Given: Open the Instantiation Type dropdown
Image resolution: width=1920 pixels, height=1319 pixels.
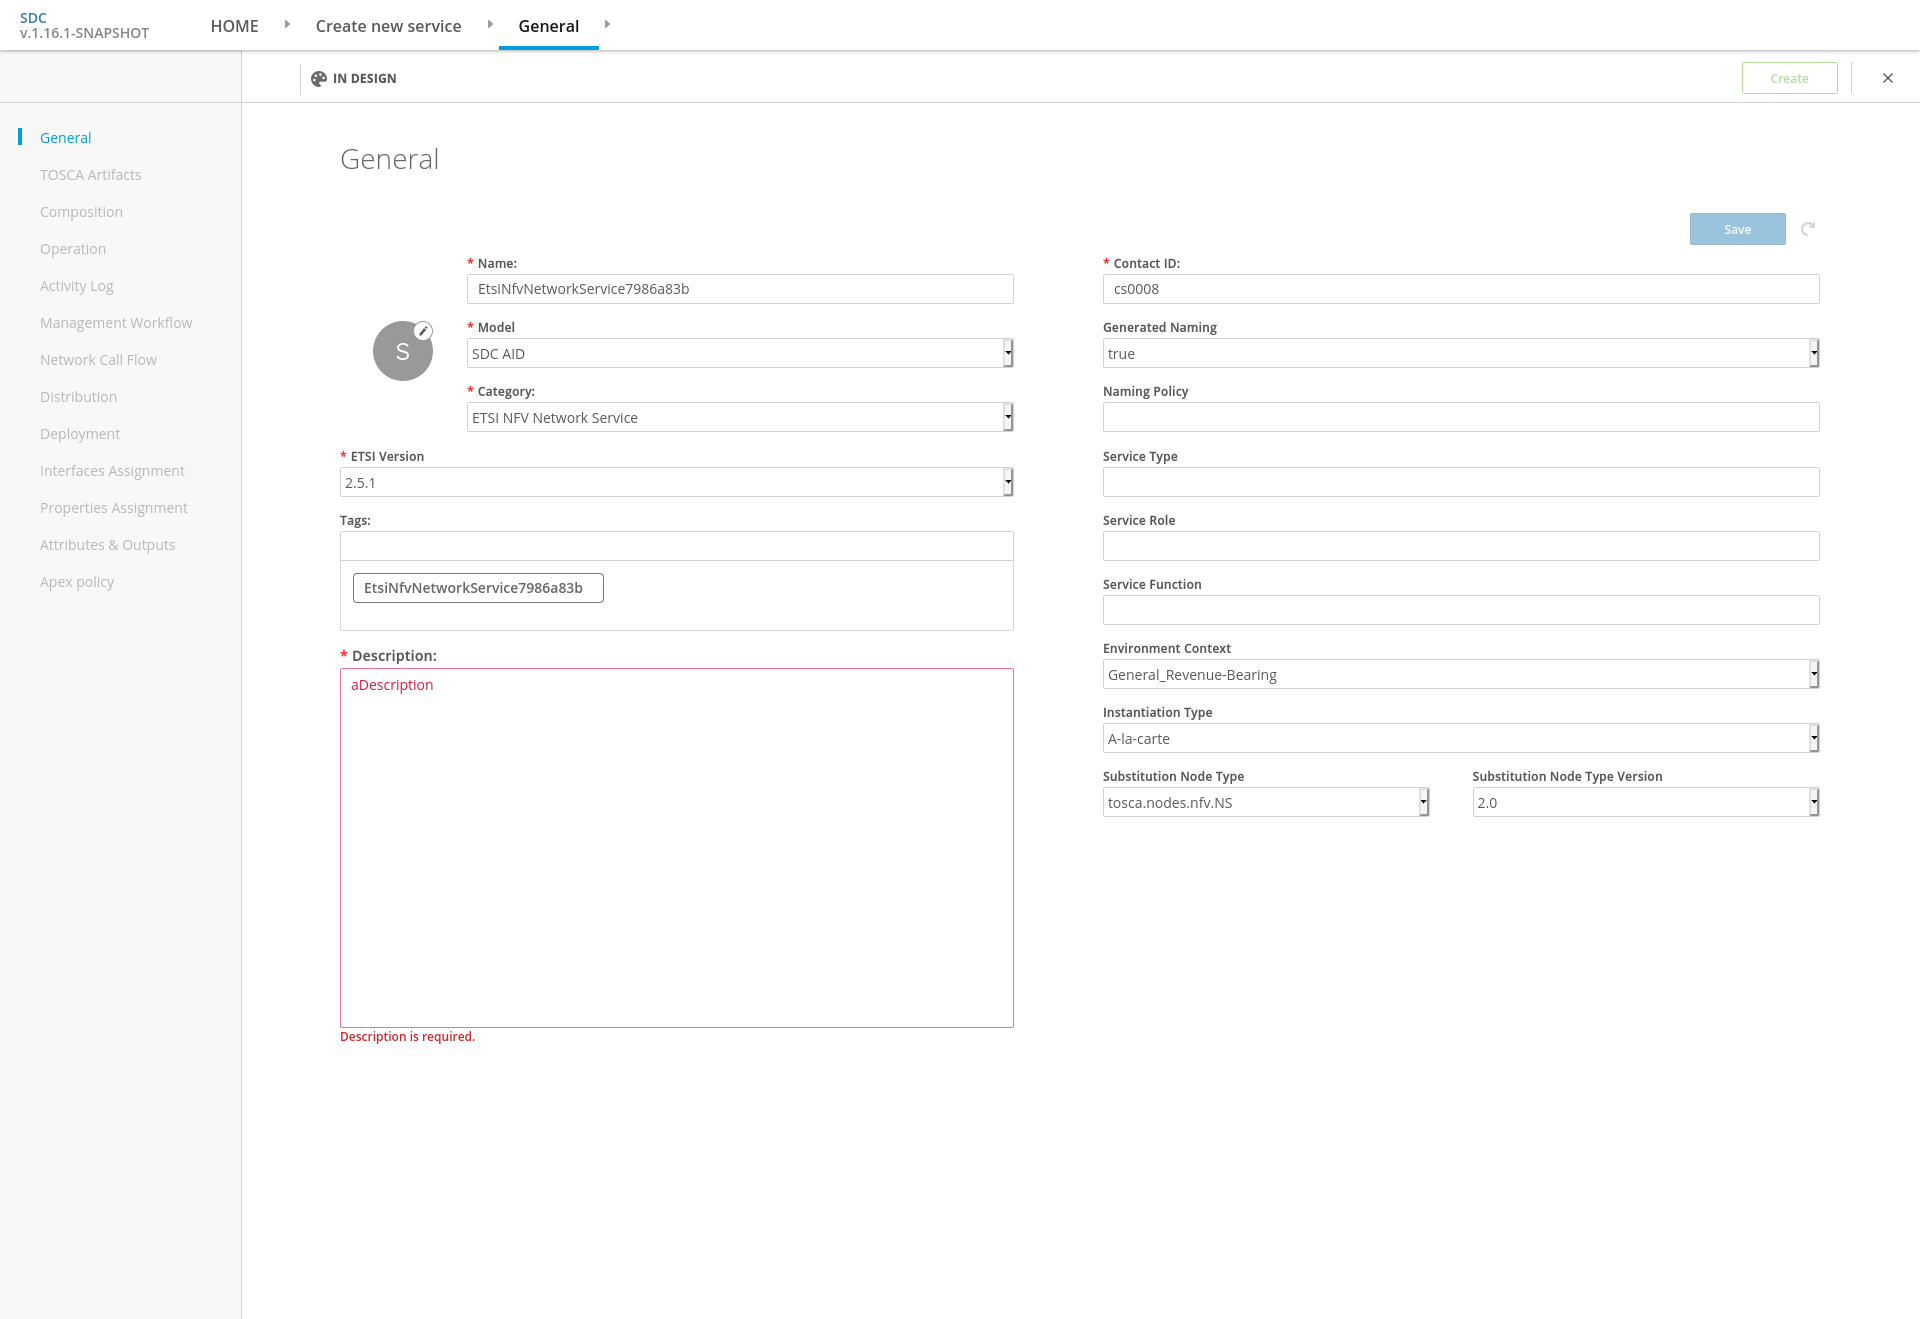Looking at the screenshot, I should coord(1460,738).
